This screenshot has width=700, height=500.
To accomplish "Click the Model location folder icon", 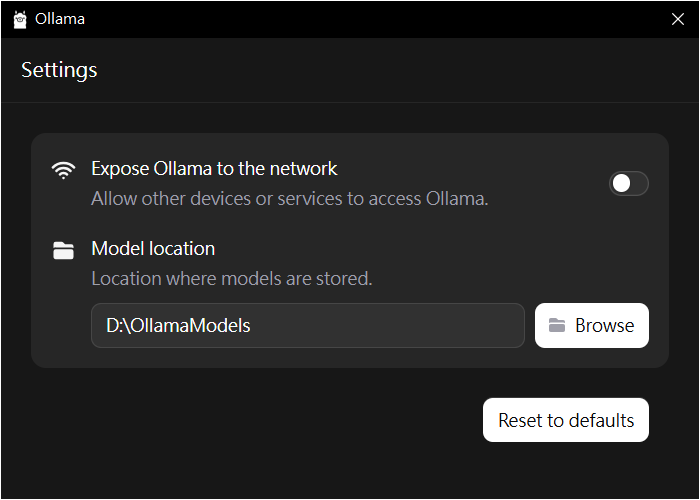I will click(63, 250).
